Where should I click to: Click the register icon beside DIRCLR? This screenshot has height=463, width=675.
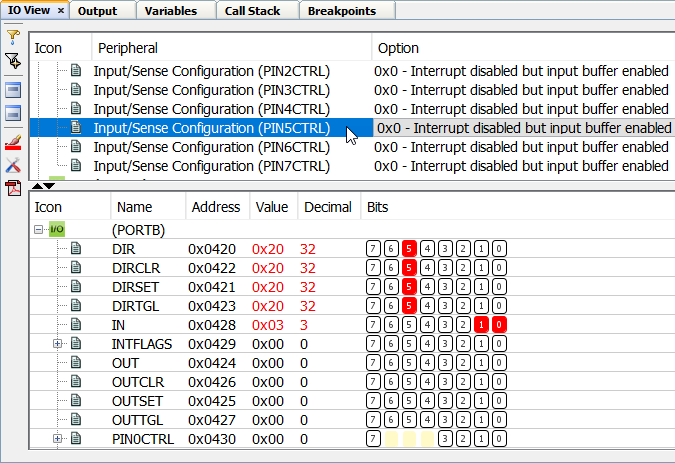[x=76, y=268]
